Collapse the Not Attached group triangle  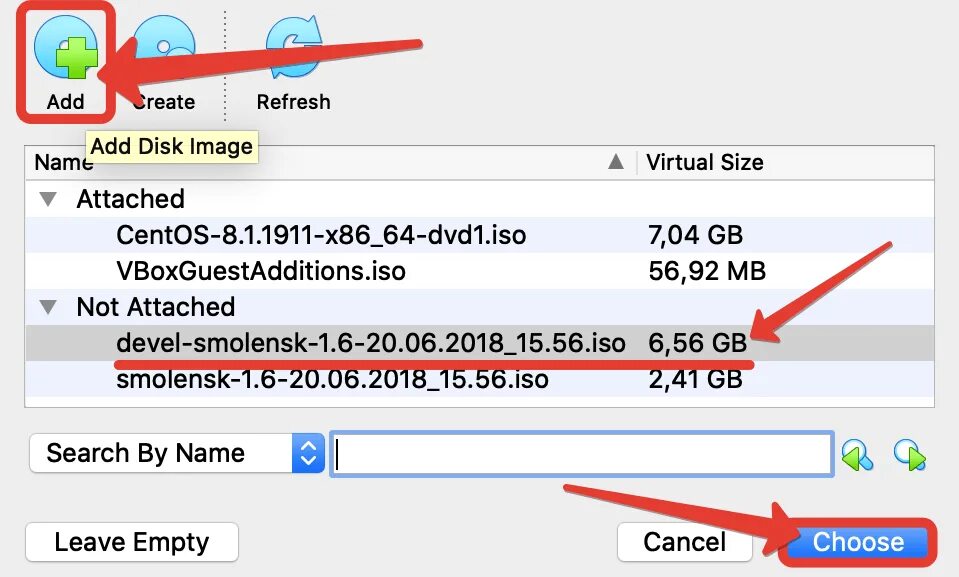click(x=48, y=307)
